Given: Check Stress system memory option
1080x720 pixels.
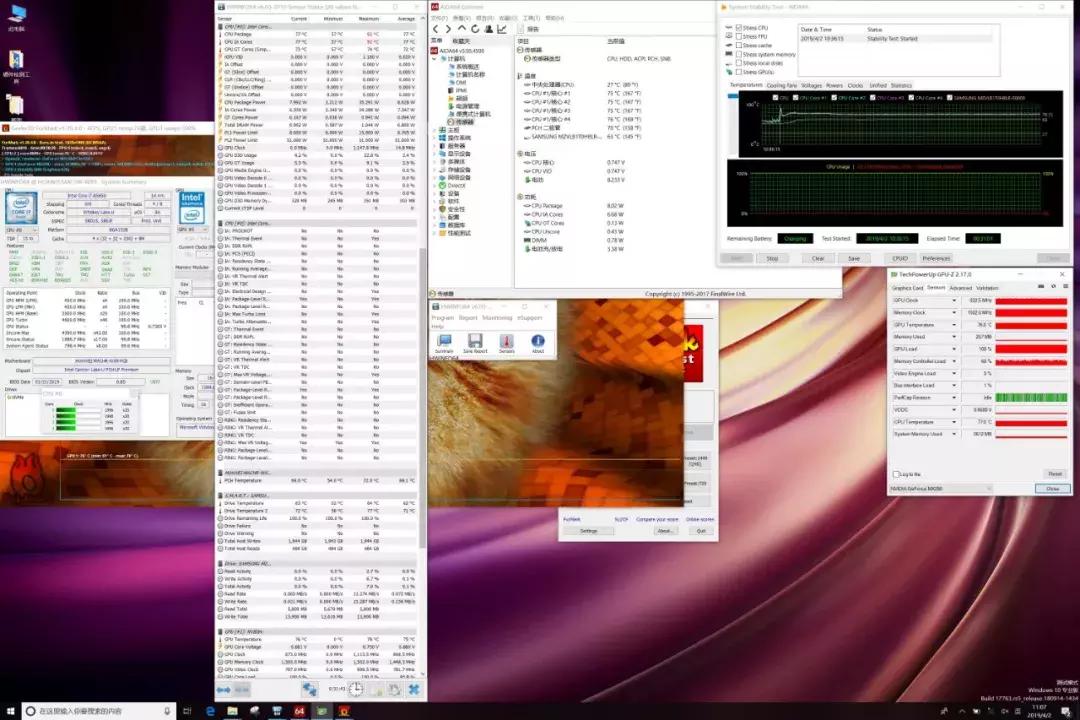Looking at the screenshot, I should pyautogui.click(x=738, y=54).
